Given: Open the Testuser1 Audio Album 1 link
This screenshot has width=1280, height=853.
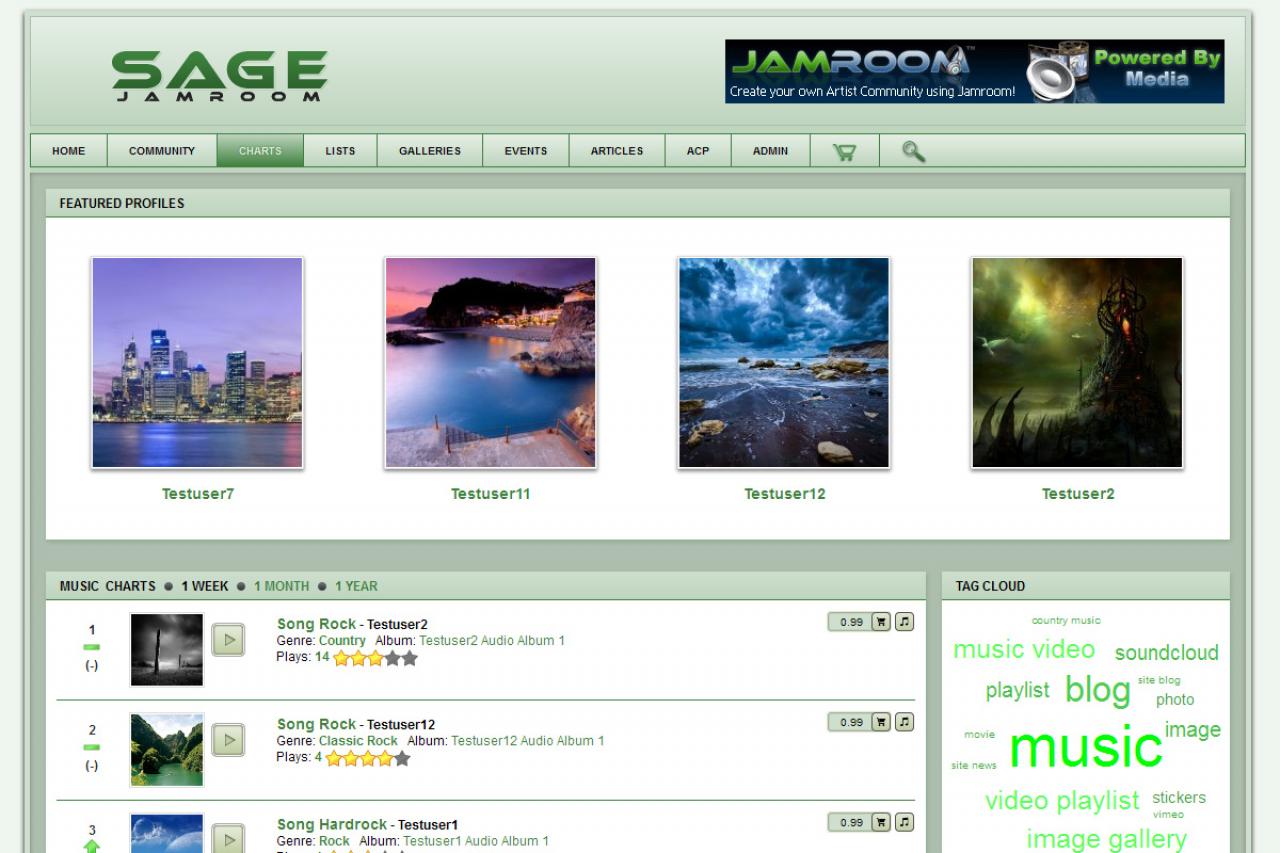Looking at the screenshot, I should pyautogui.click(x=476, y=841).
